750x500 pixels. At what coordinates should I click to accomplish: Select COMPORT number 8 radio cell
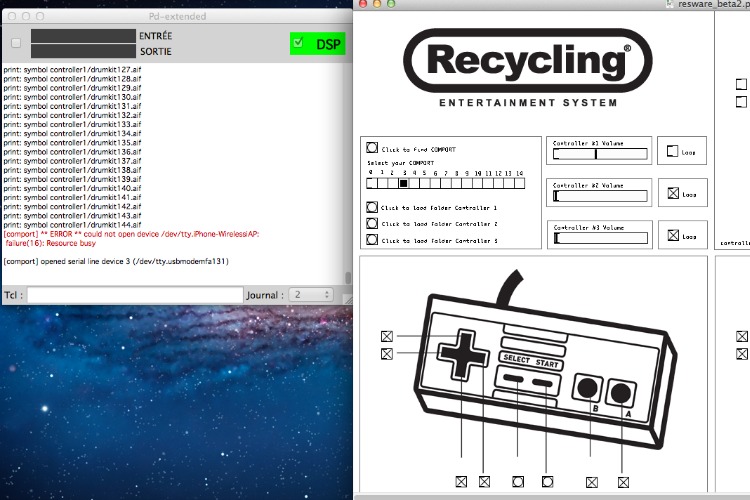tap(456, 183)
